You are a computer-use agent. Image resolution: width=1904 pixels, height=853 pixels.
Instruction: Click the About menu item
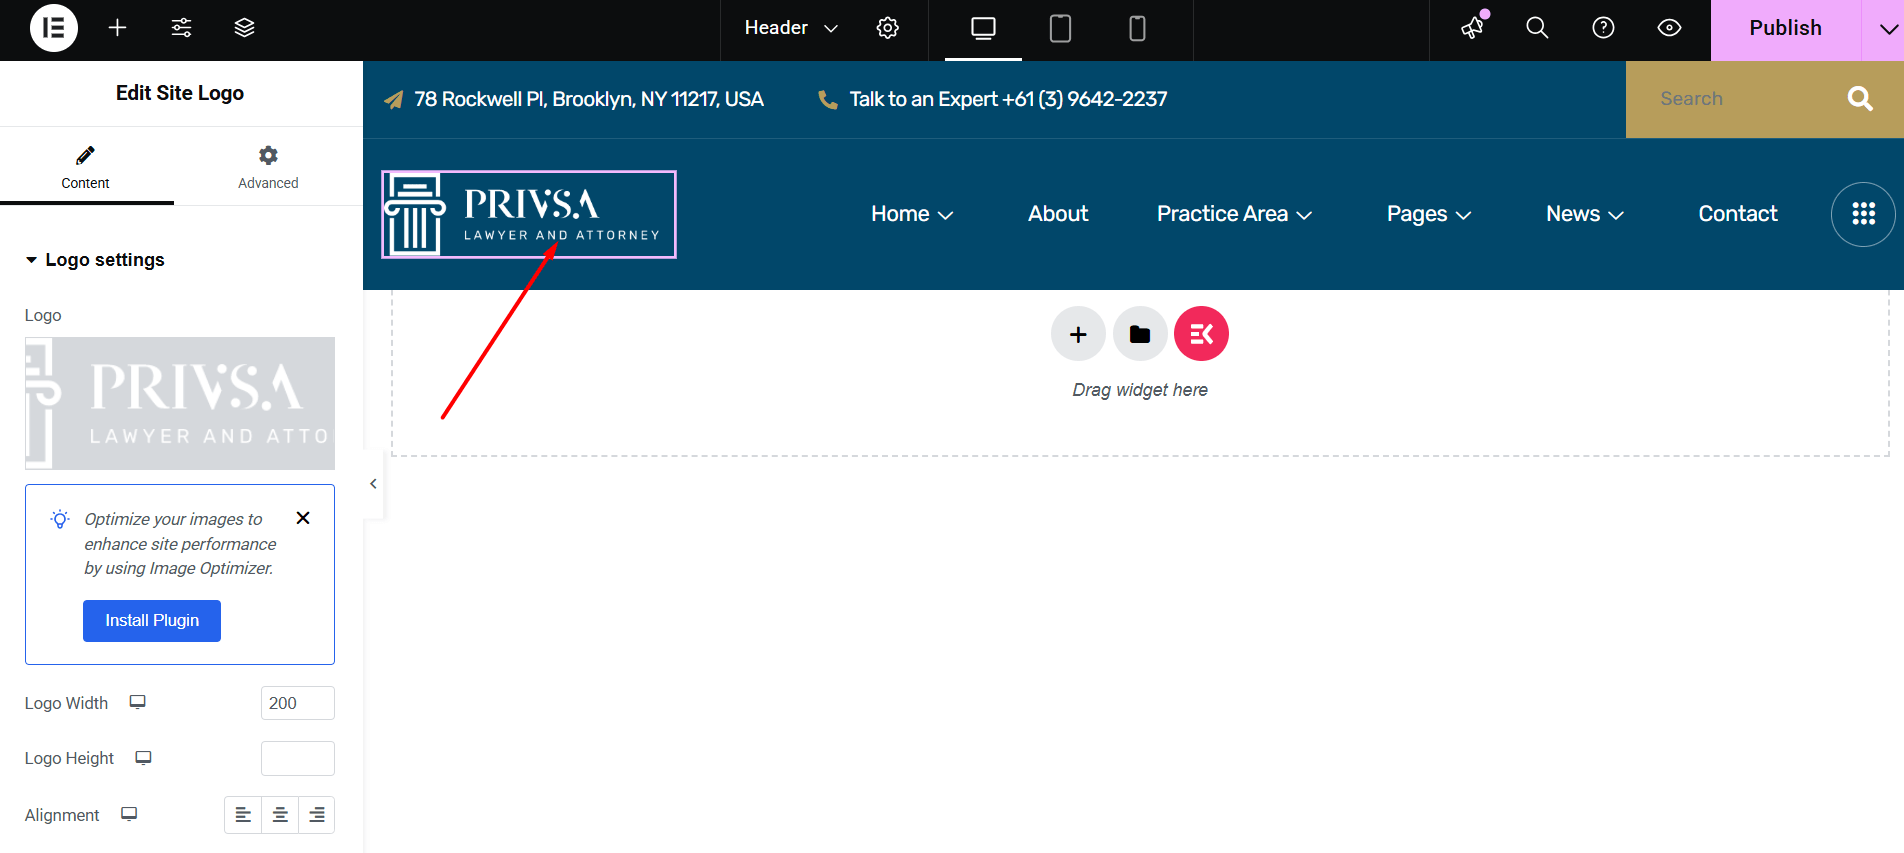1058,214
